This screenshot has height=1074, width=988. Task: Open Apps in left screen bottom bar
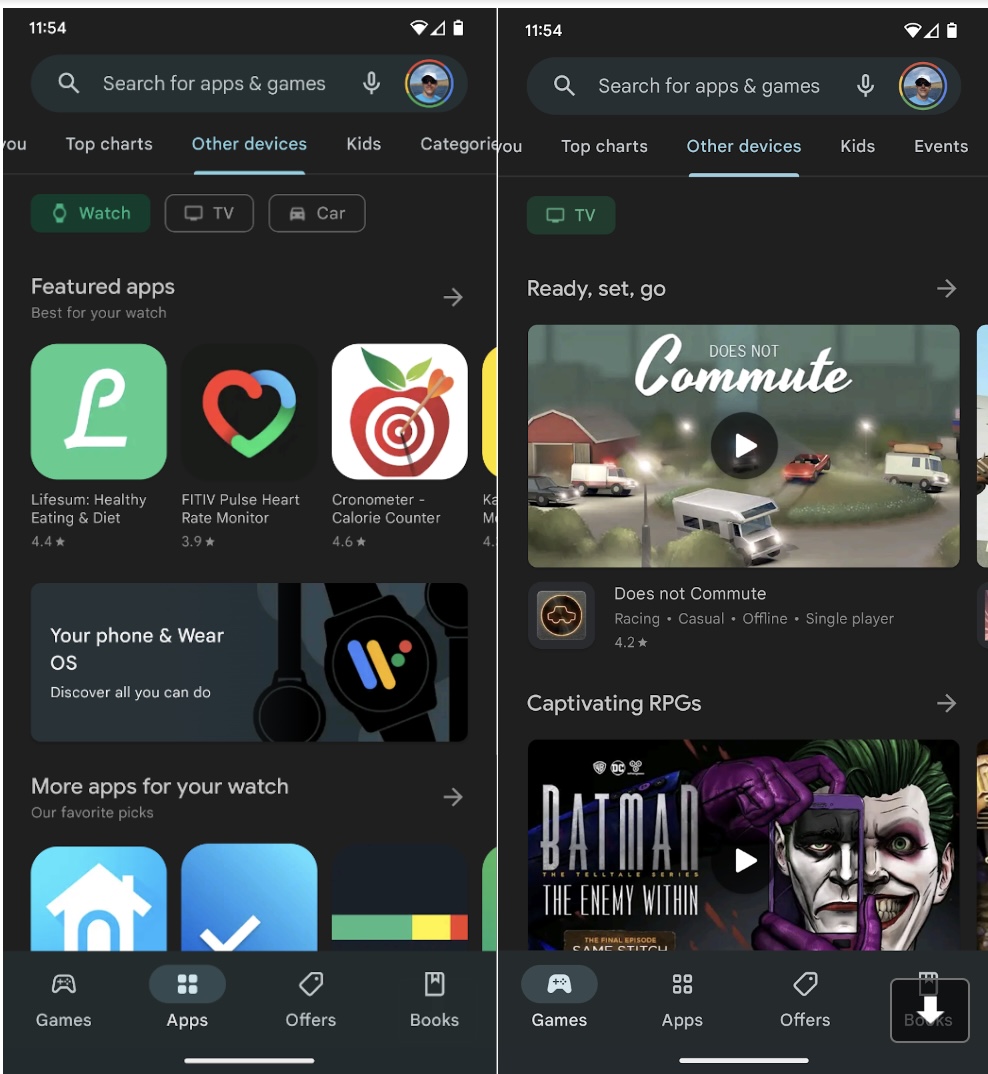click(x=187, y=1000)
